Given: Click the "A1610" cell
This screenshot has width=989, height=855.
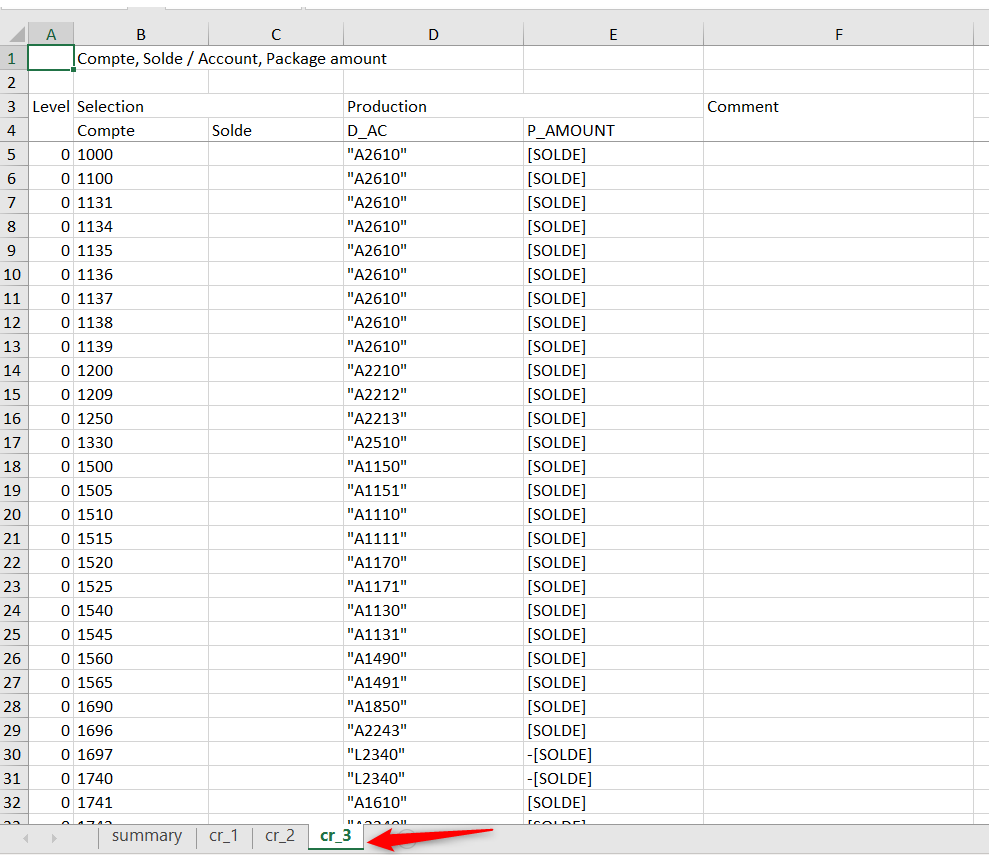Looking at the screenshot, I should pyautogui.click(x=433, y=802).
